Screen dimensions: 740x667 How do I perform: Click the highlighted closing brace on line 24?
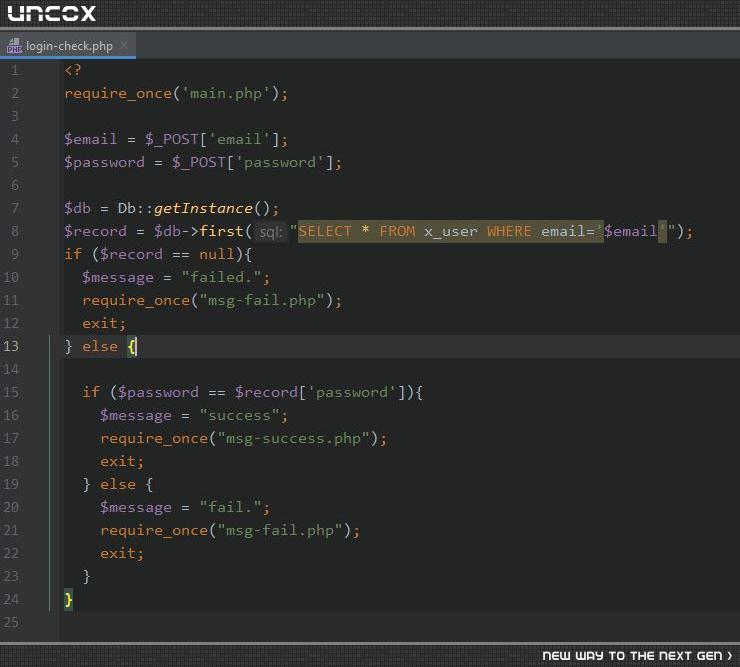[68, 599]
